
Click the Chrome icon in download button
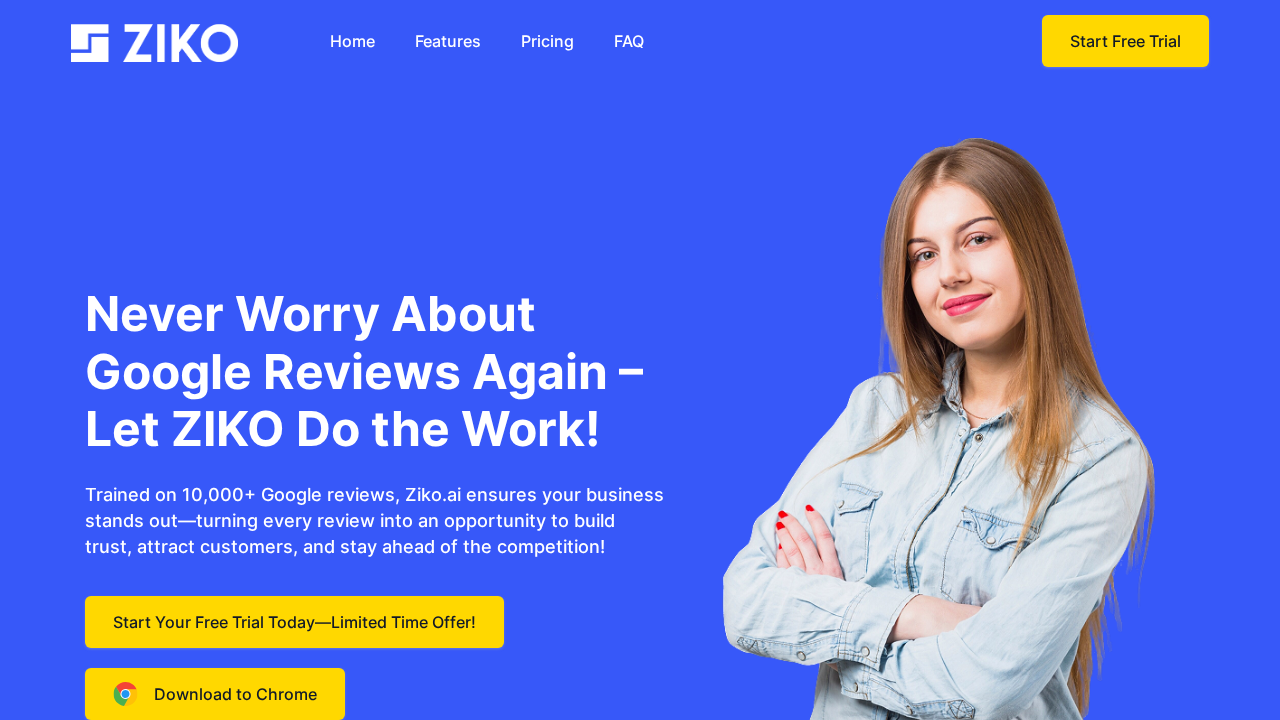[x=125, y=694]
